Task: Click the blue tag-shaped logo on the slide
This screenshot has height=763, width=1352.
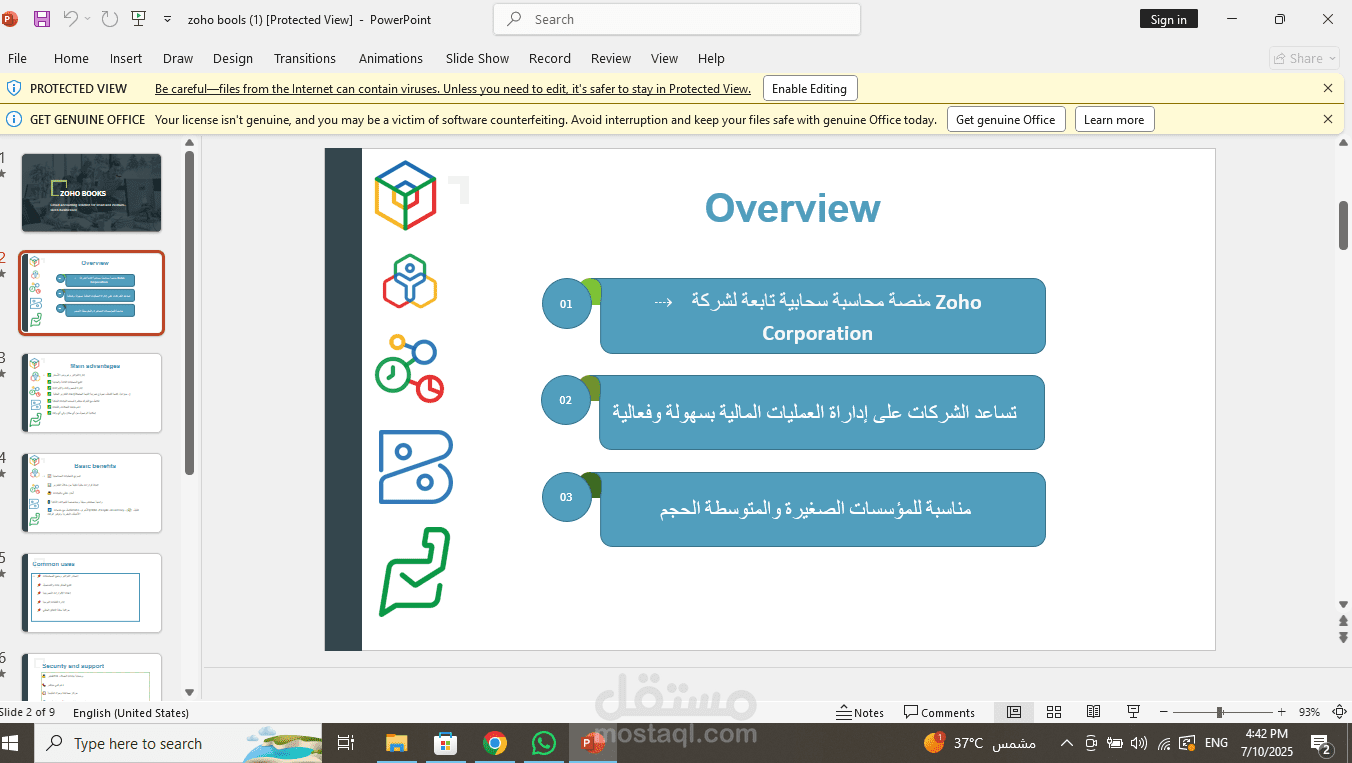Action: click(416, 467)
